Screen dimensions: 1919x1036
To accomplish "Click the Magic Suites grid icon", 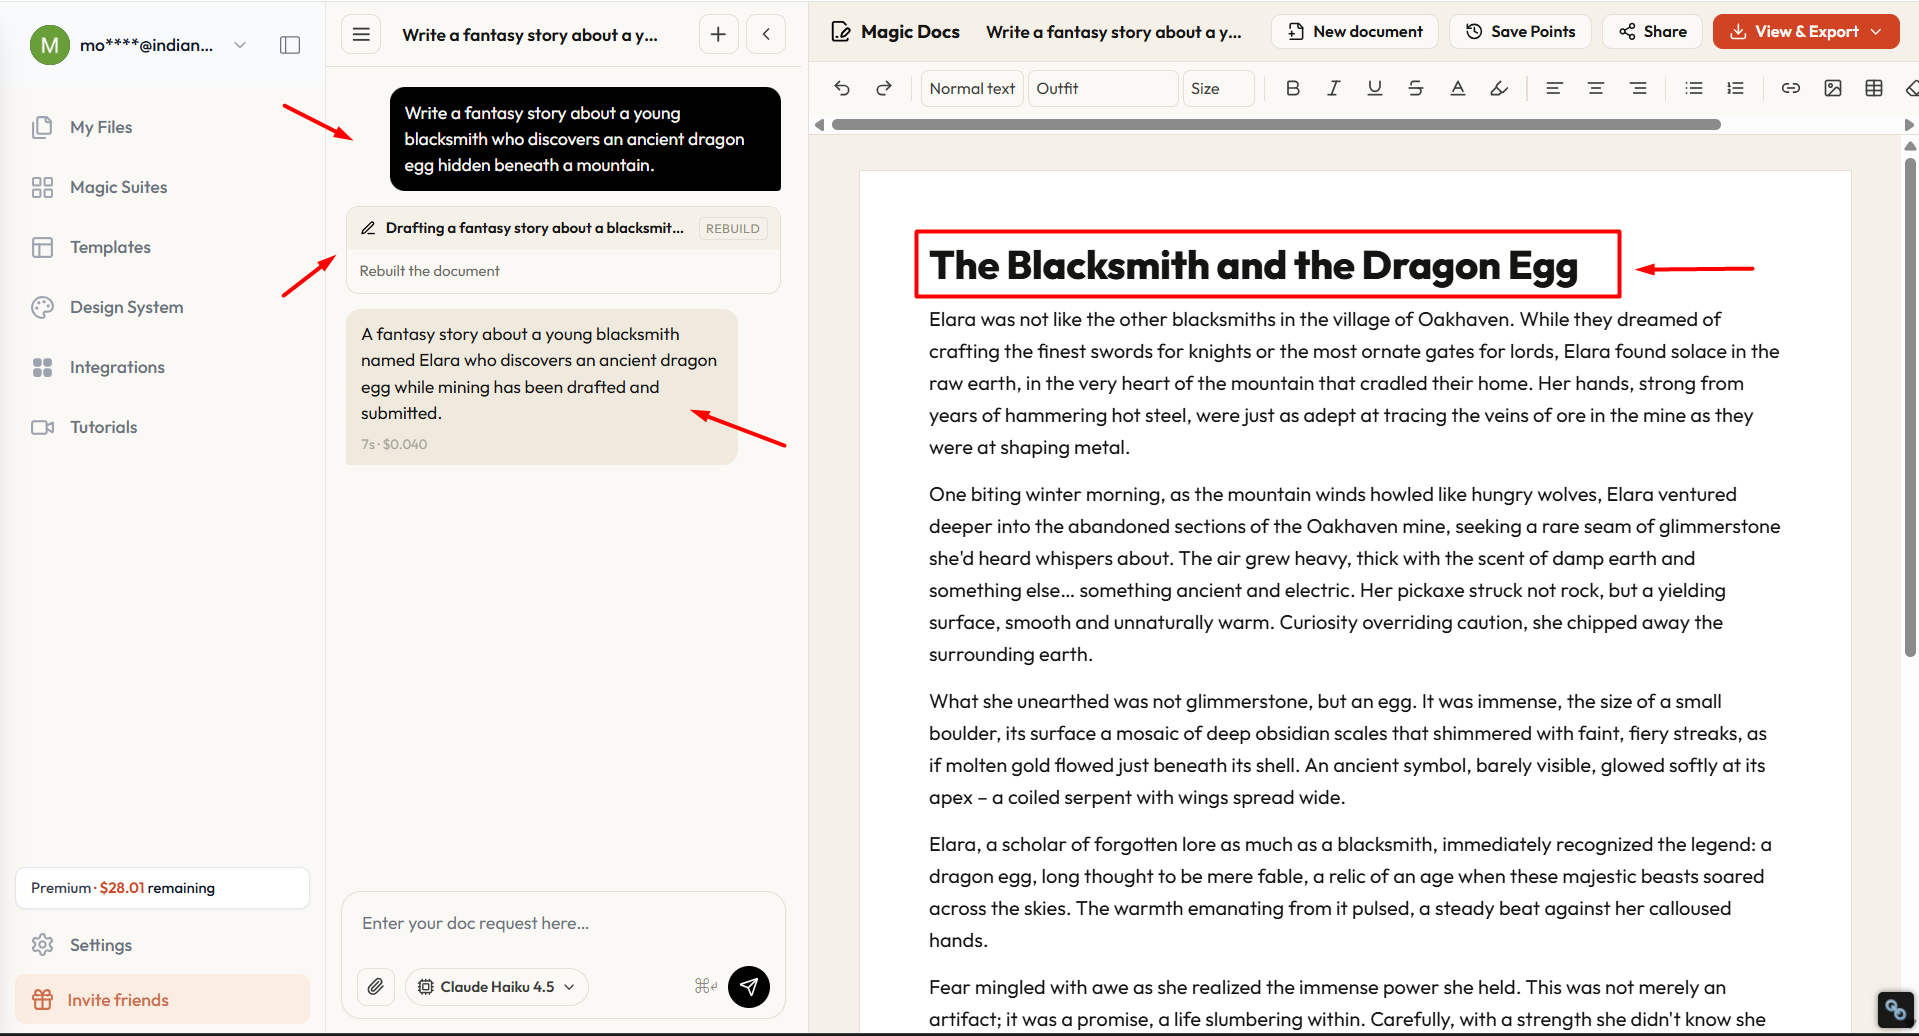I will 42,187.
